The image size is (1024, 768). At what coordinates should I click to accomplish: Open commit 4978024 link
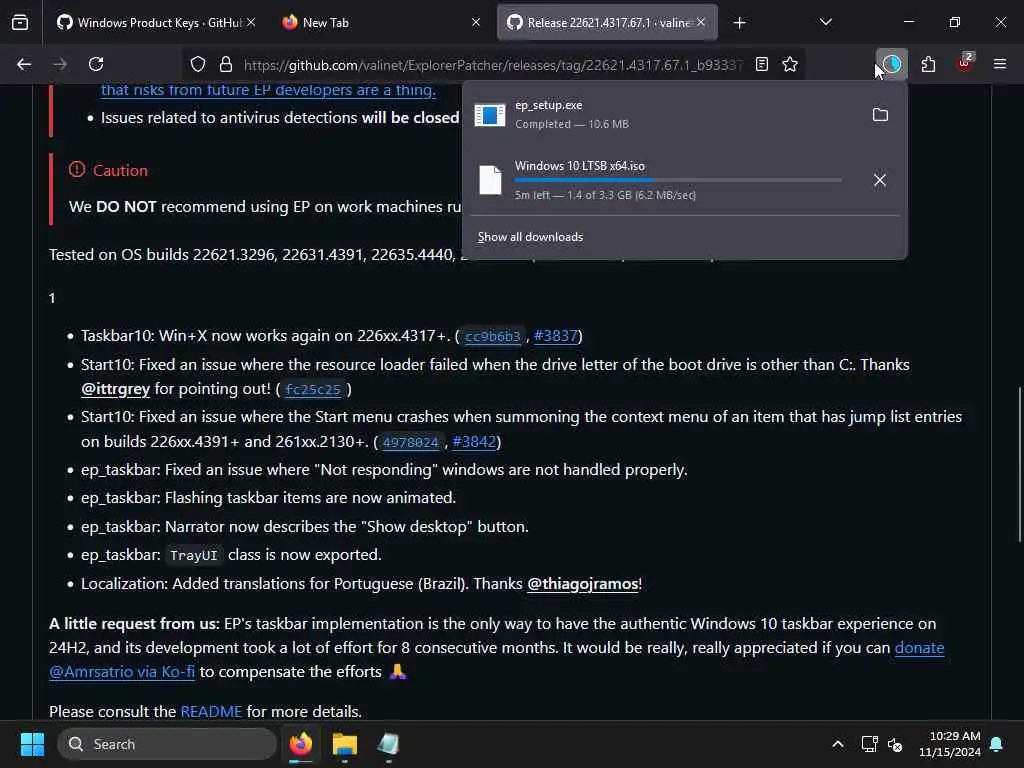411,442
